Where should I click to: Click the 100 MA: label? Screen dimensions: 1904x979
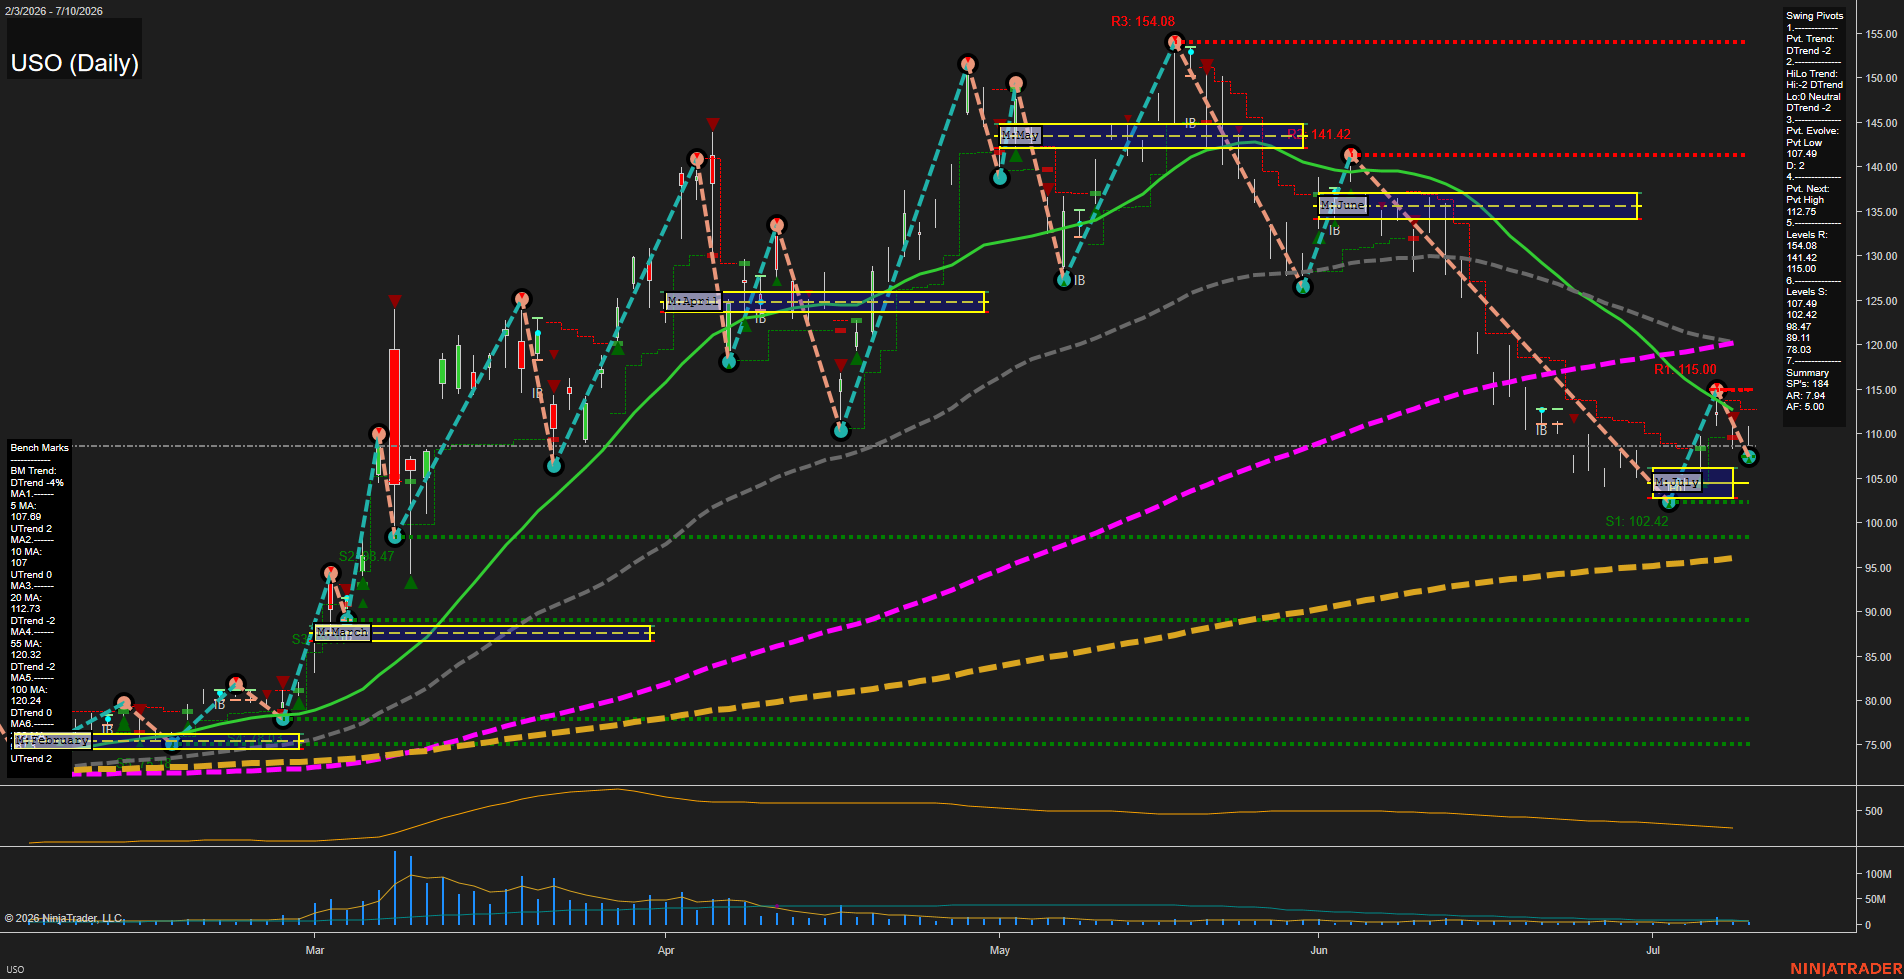(29, 690)
